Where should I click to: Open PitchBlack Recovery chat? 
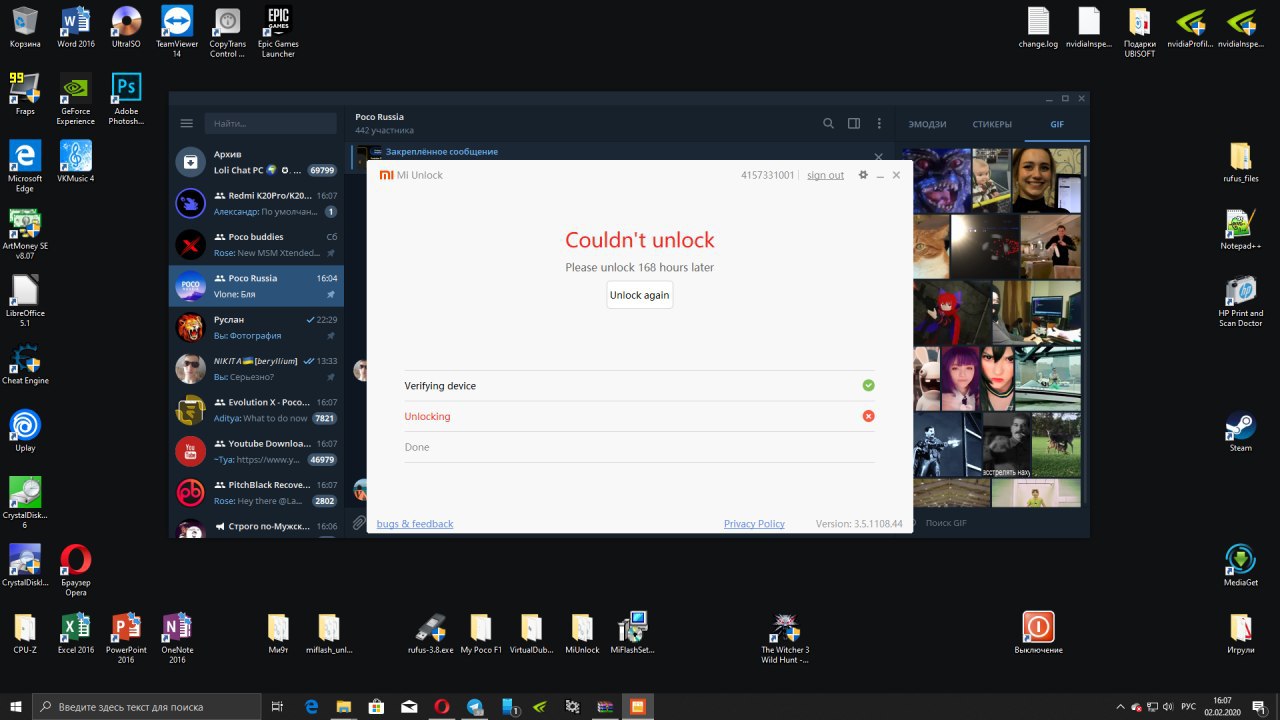(257, 492)
